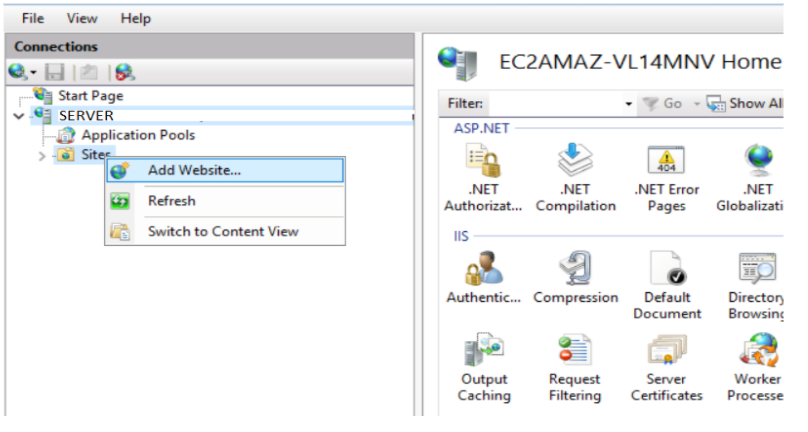
Task: Click the IIS group header
Action: 461,236
